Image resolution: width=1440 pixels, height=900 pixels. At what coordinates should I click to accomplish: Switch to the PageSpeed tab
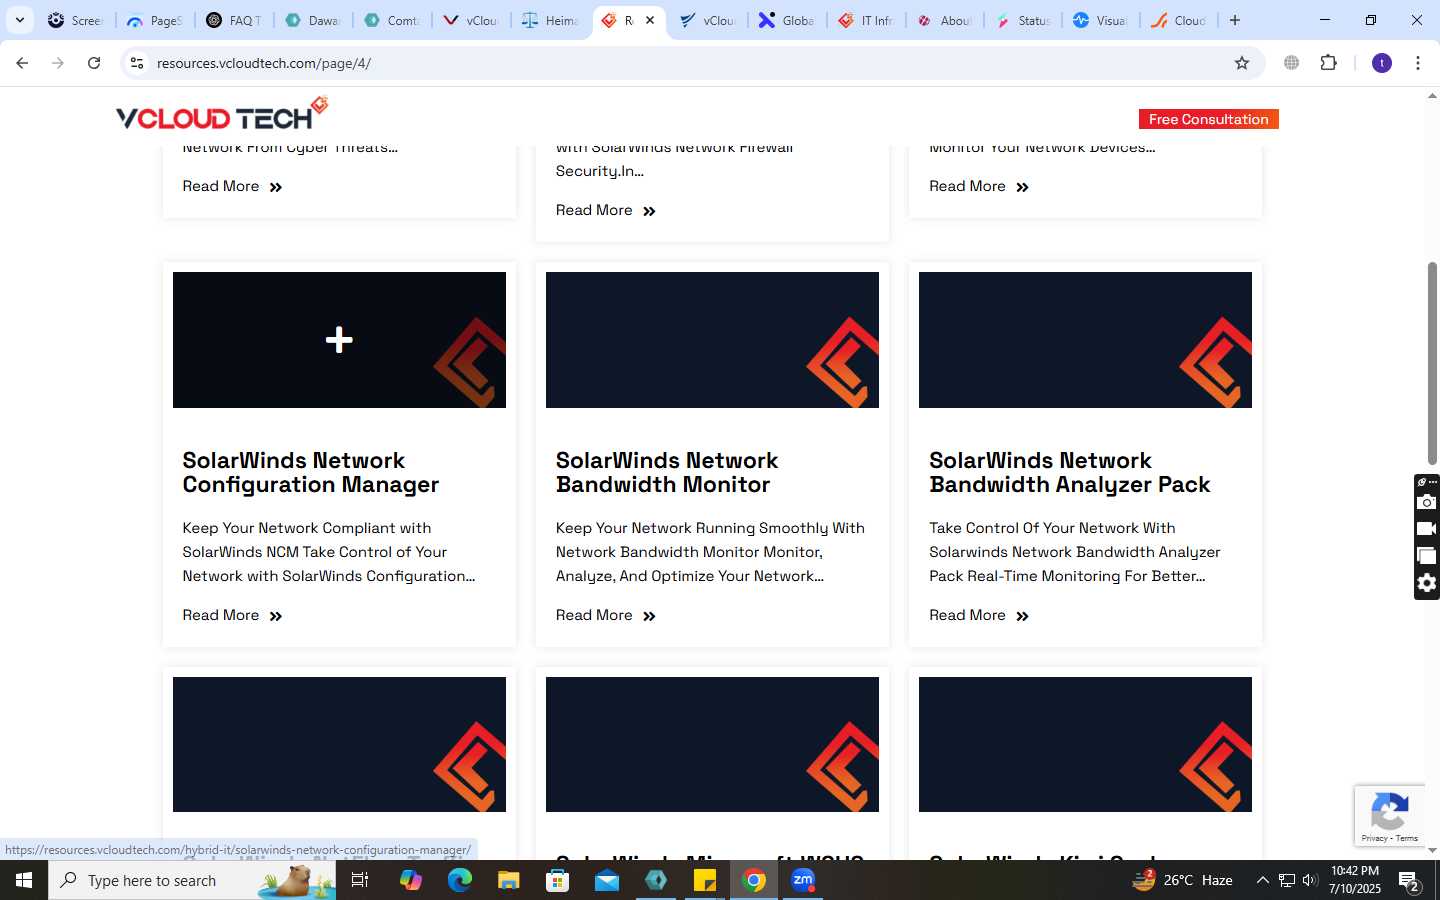155,20
